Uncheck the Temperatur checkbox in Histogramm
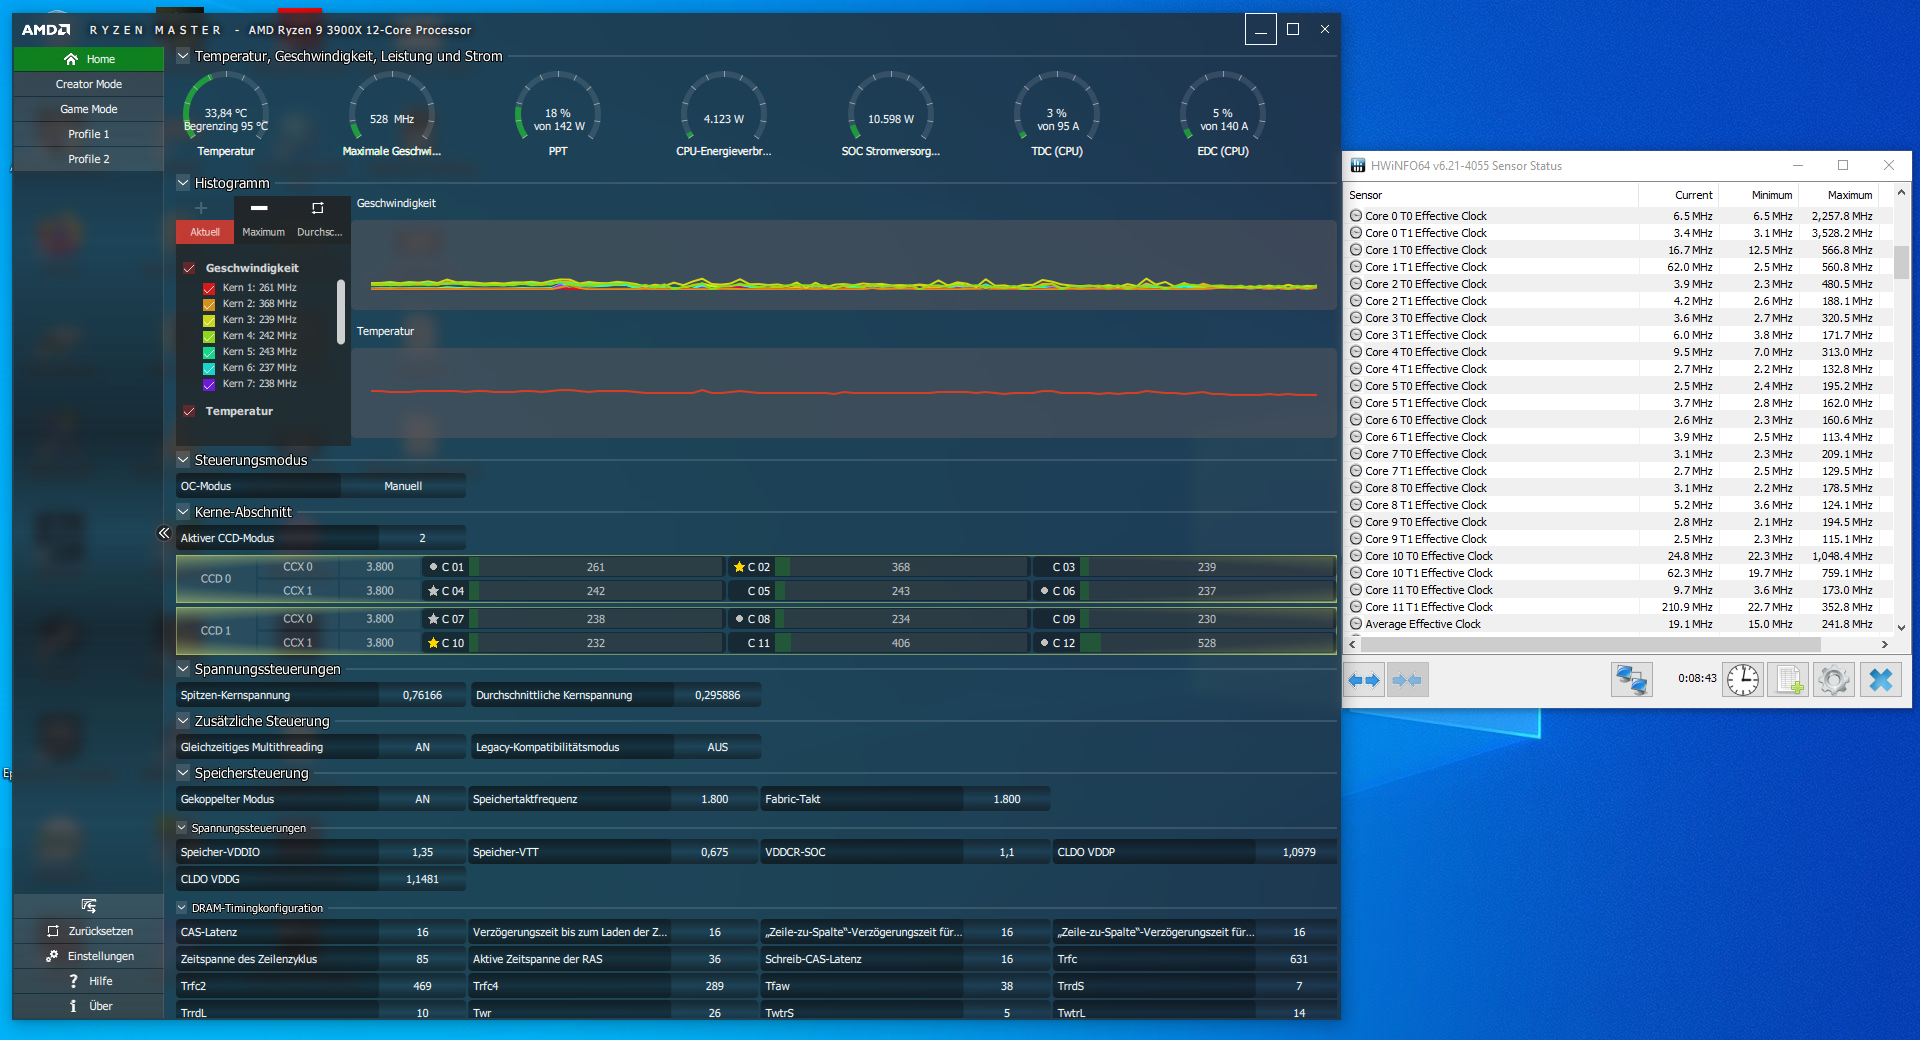The width and height of the screenshot is (1920, 1040). [x=189, y=411]
